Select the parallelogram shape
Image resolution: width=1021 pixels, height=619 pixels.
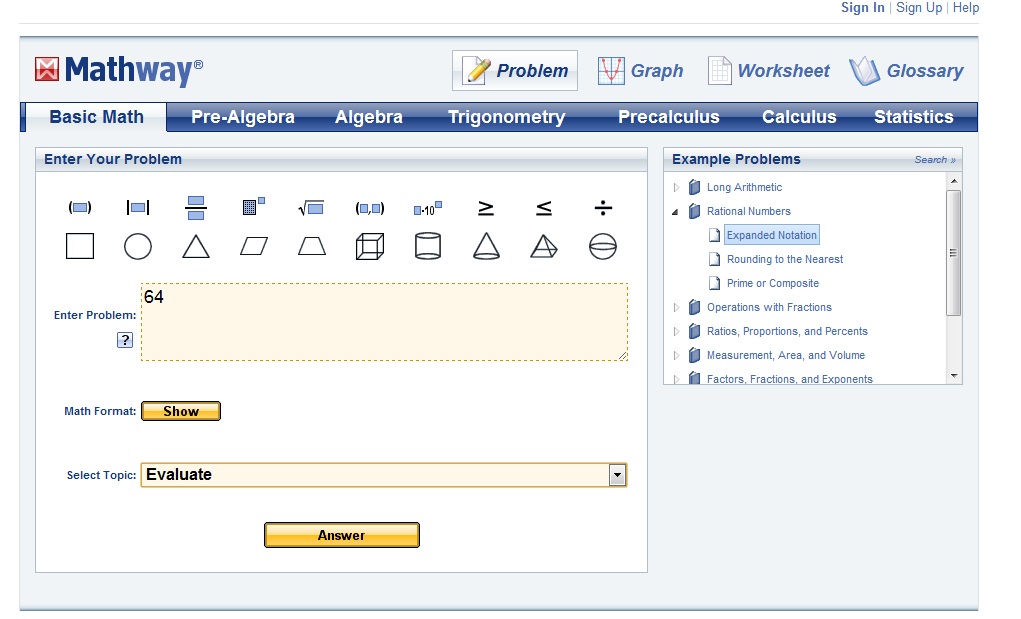tap(254, 246)
